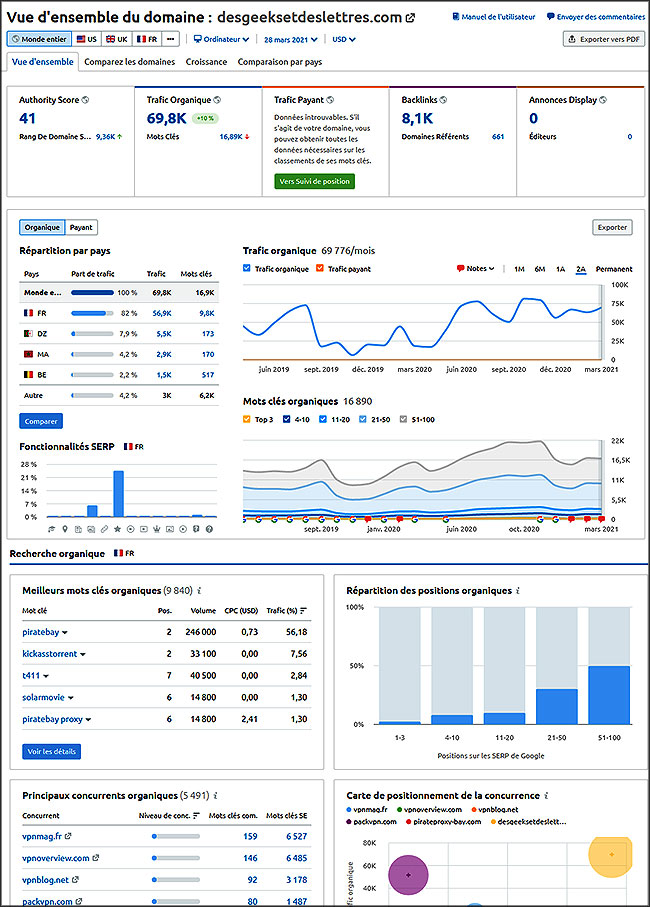This screenshot has width=650, height=907.
Task: Open Croissance tab
Action: tap(206, 62)
